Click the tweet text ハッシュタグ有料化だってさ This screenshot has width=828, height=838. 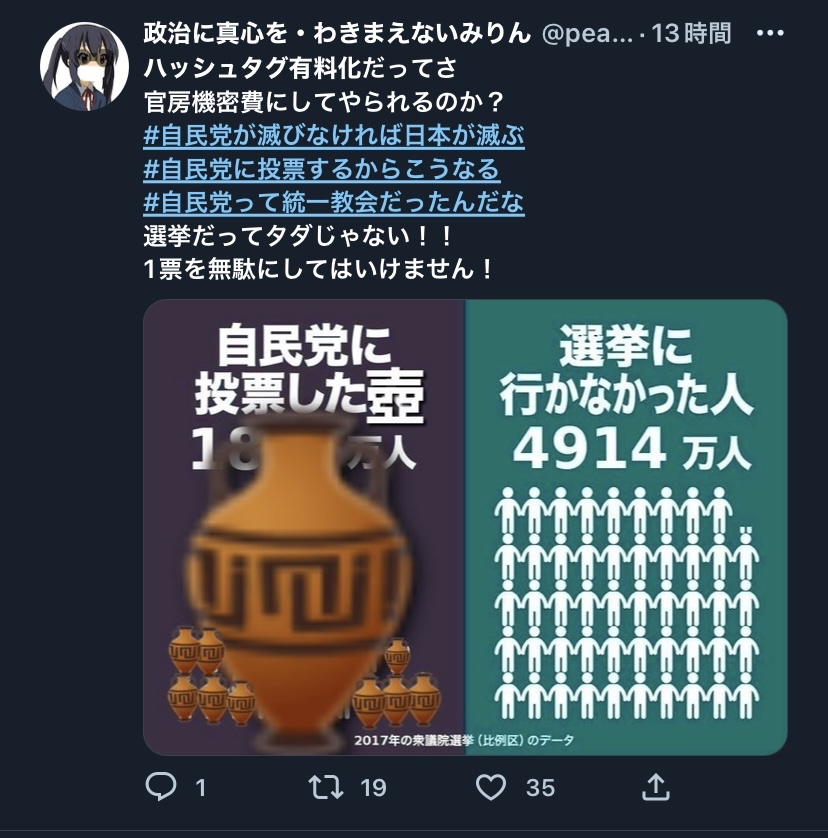(x=300, y=68)
